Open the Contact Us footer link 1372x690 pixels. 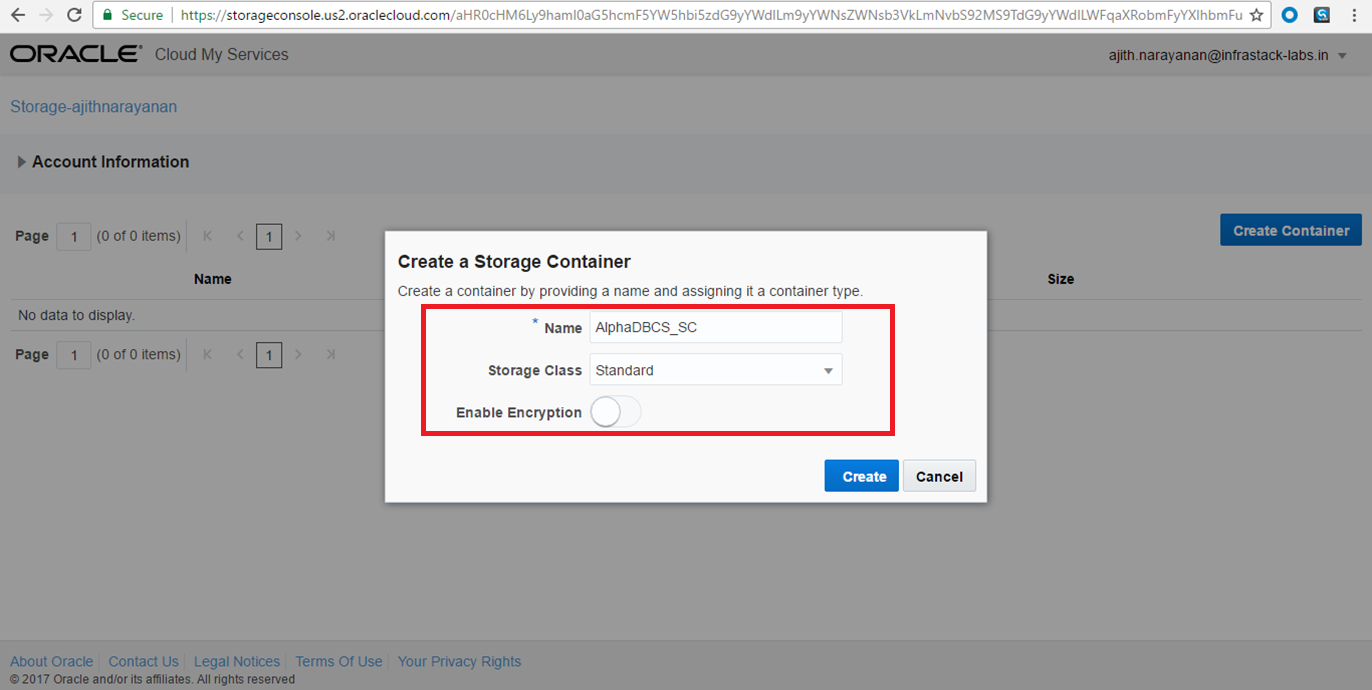tap(144, 661)
